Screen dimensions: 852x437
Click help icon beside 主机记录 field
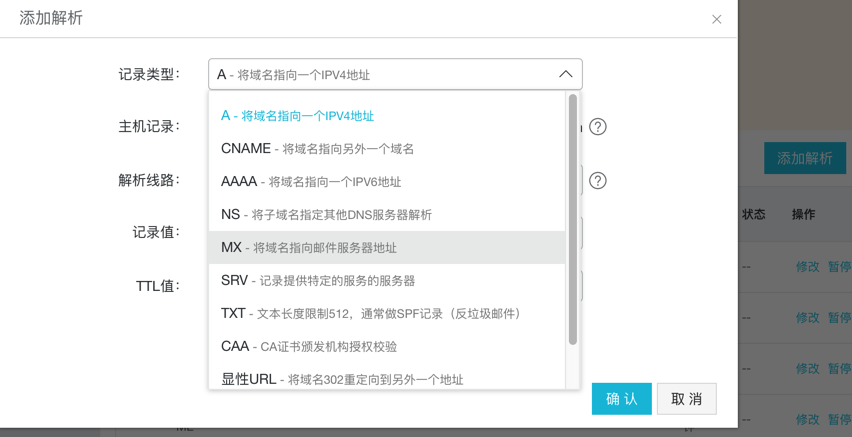pyautogui.click(x=598, y=127)
